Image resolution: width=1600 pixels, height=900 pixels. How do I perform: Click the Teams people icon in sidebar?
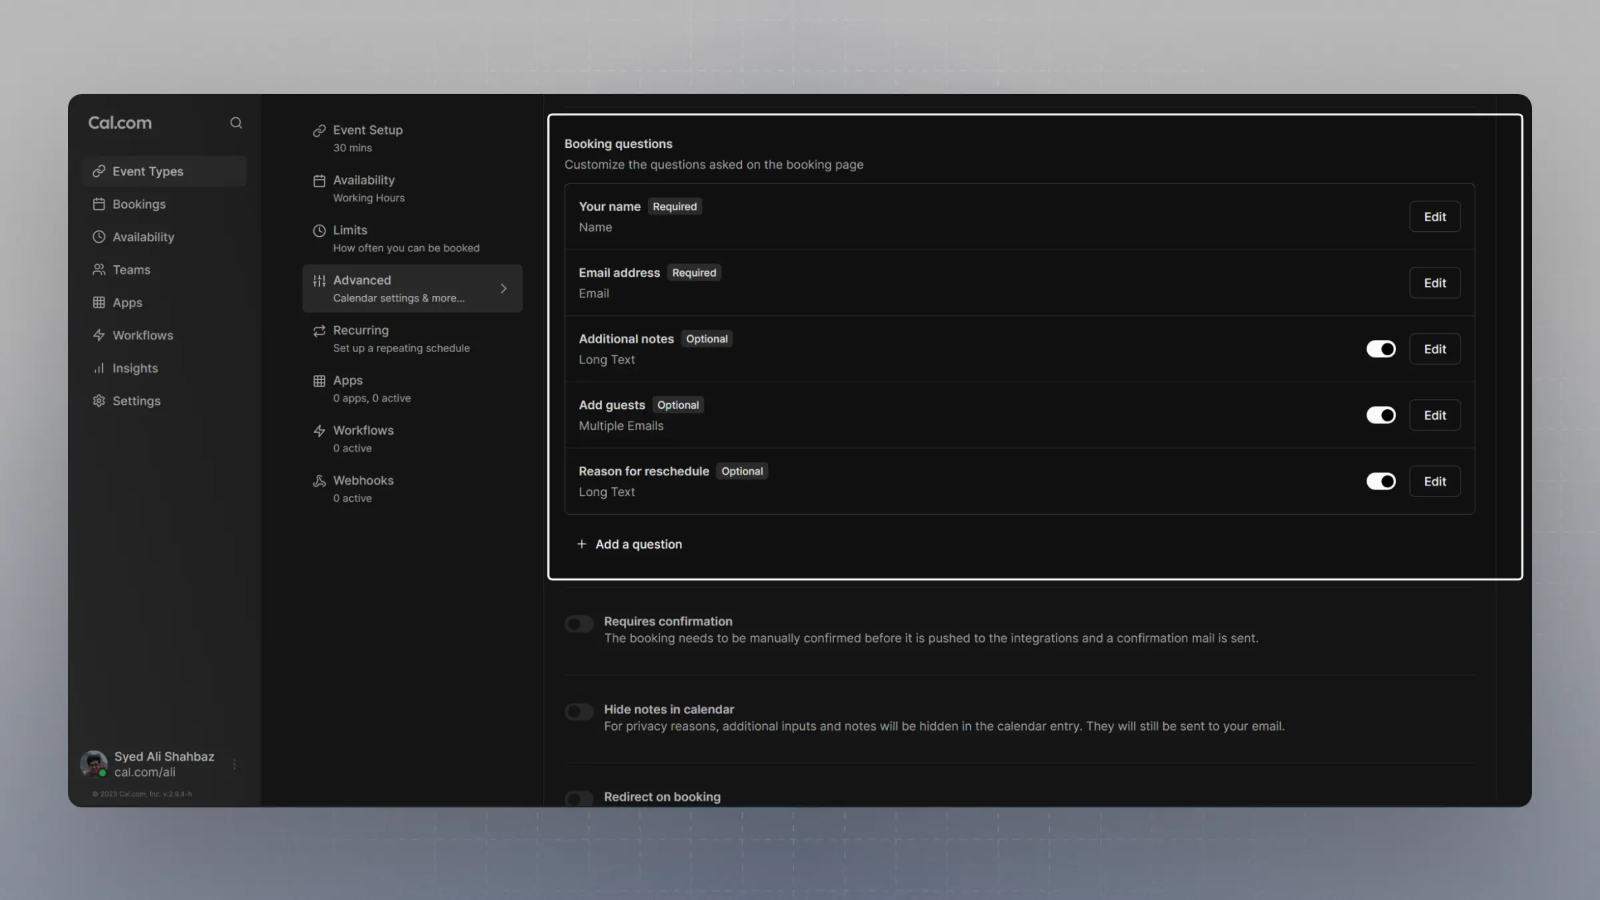click(99, 270)
